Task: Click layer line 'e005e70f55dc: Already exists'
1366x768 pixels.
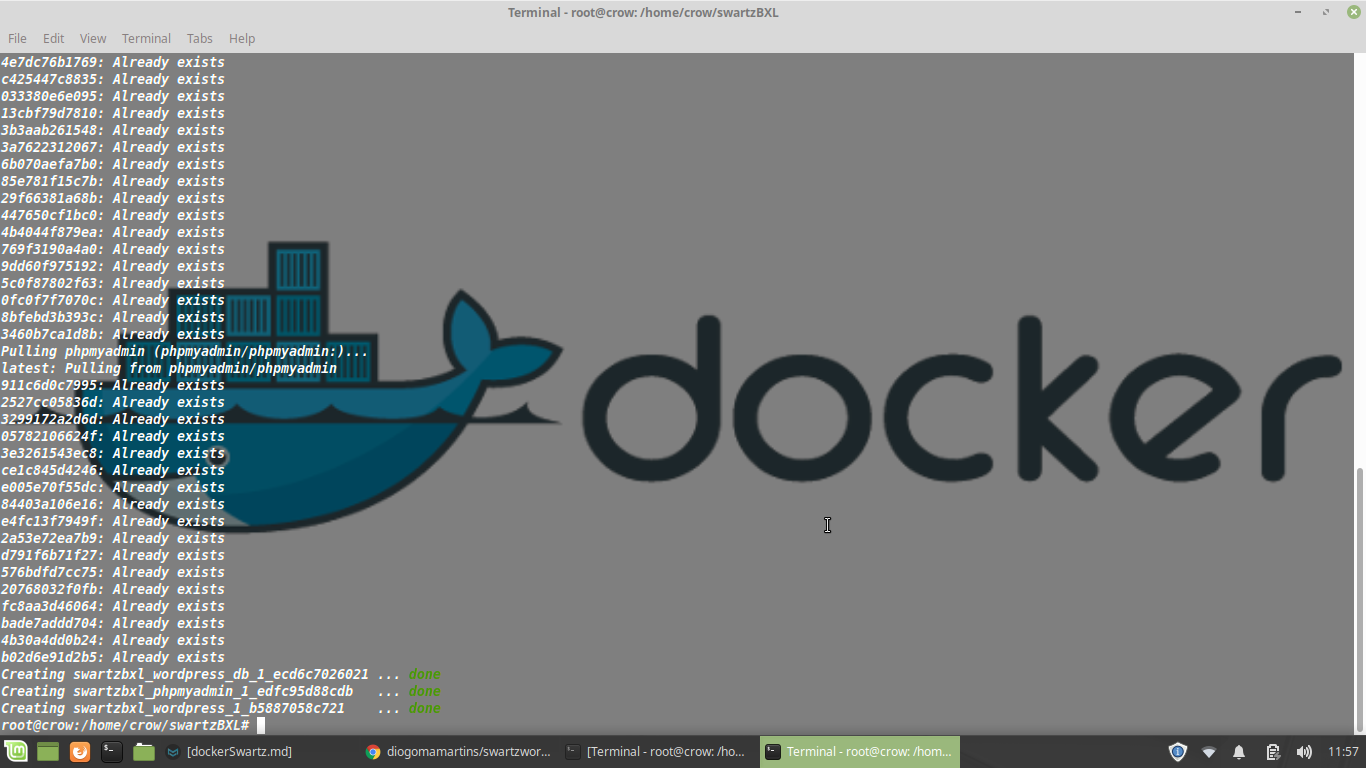Action: pos(113,487)
